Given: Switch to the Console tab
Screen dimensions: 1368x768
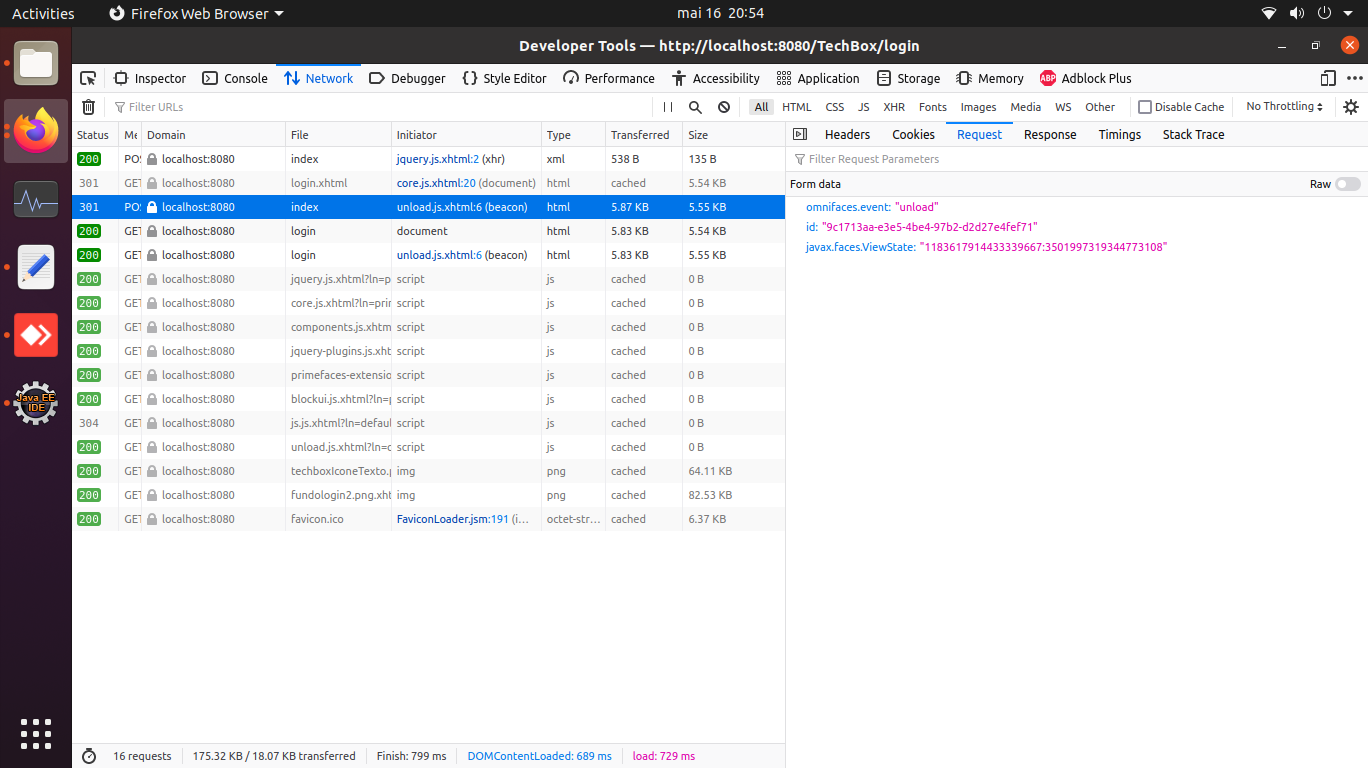Looking at the screenshot, I should (235, 78).
